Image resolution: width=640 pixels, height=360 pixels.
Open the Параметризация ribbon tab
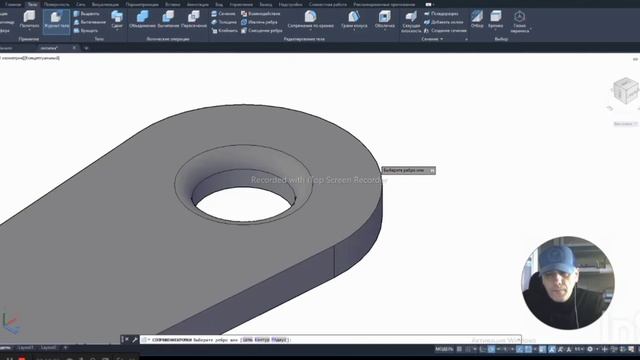(142, 4)
